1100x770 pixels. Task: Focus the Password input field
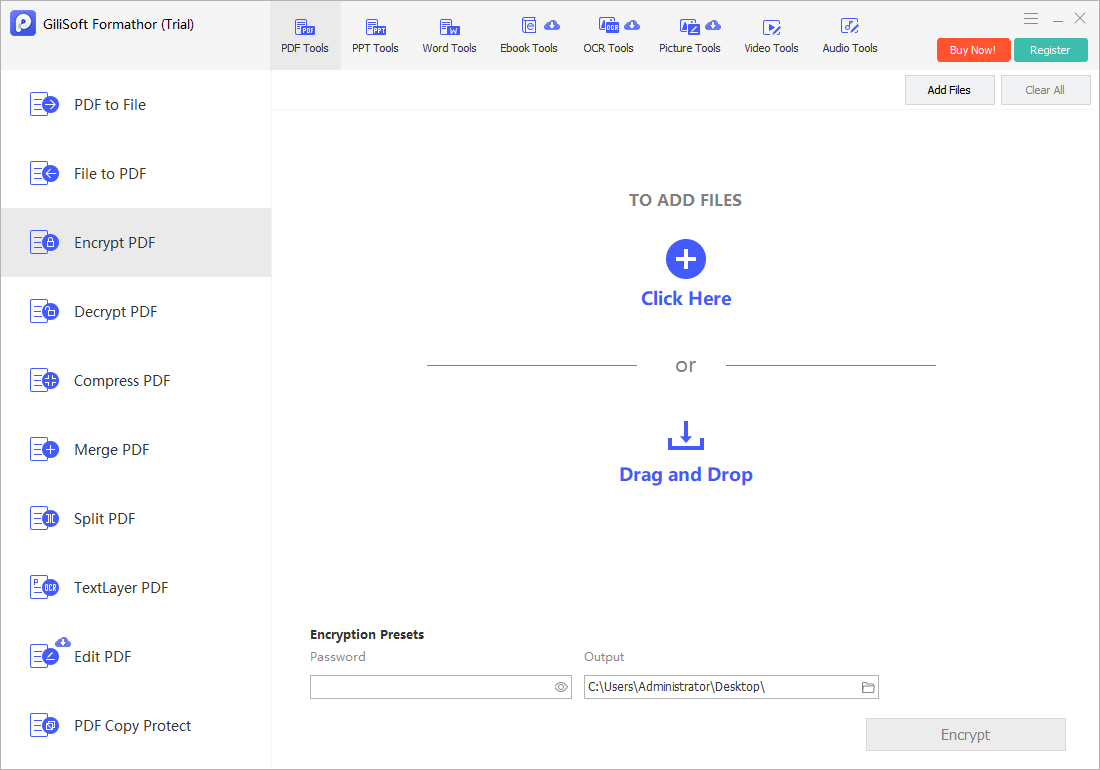tap(441, 687)
